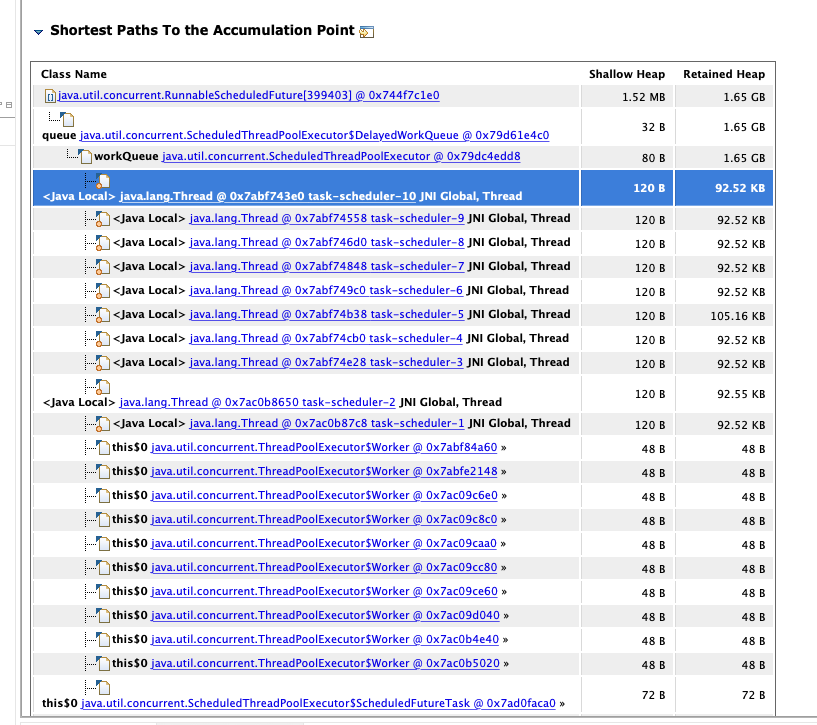This screenshot has width=817, height=725.
Task: Open the DelayedWorkQueue @ 0x79d61e4c0 link
Action: pos(314,135)
